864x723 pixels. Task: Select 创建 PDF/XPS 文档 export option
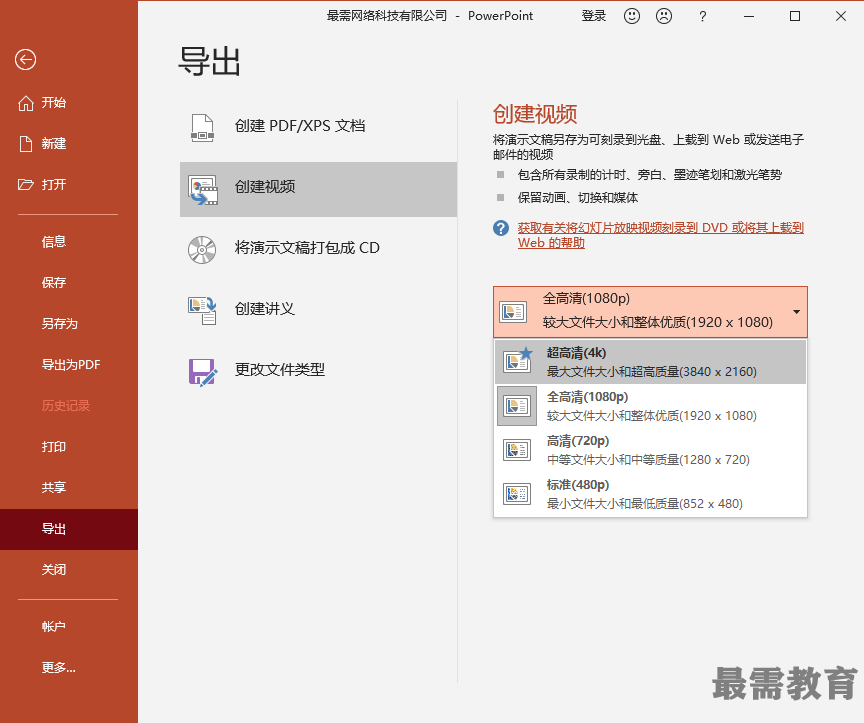[318, 126]
